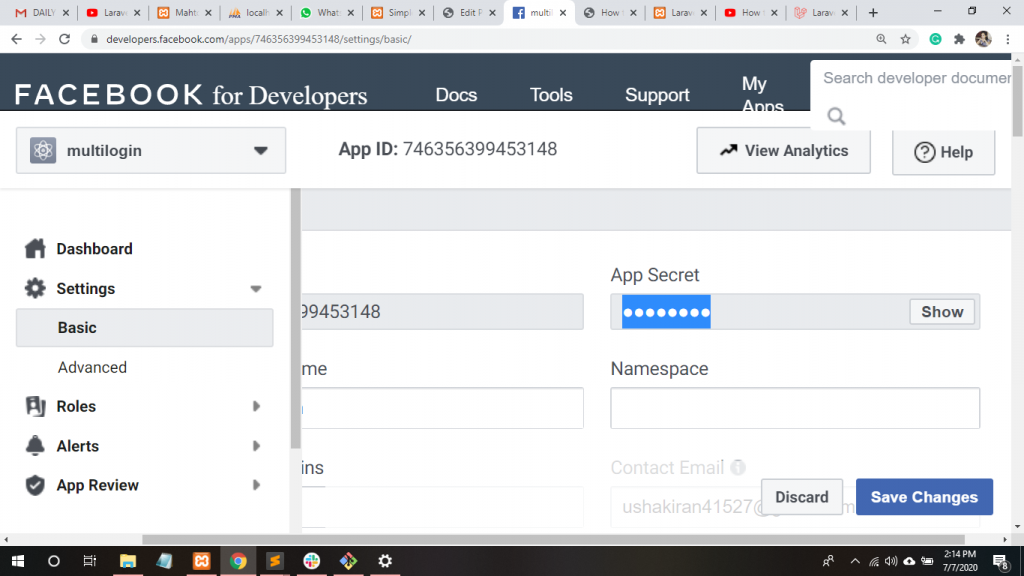
Task: Show the App Secret value
Action: click(942, 312)
